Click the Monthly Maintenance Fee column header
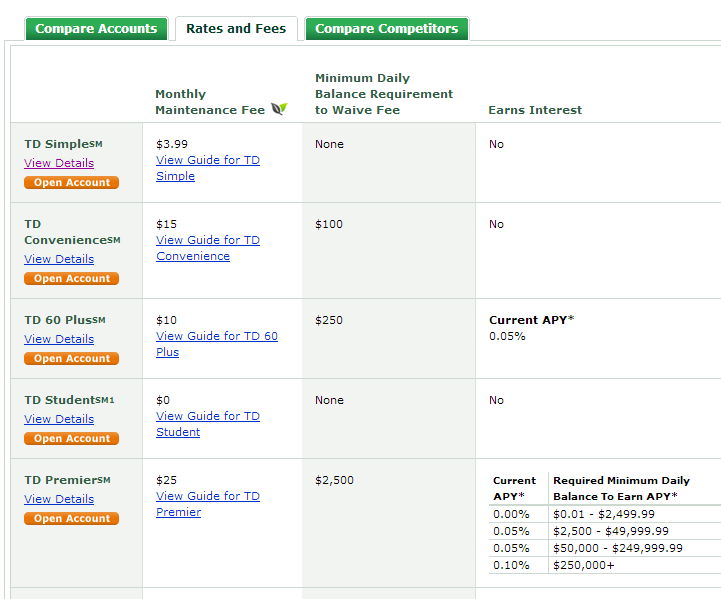Viewport: 721px width, 599px height. coord(210,102)
